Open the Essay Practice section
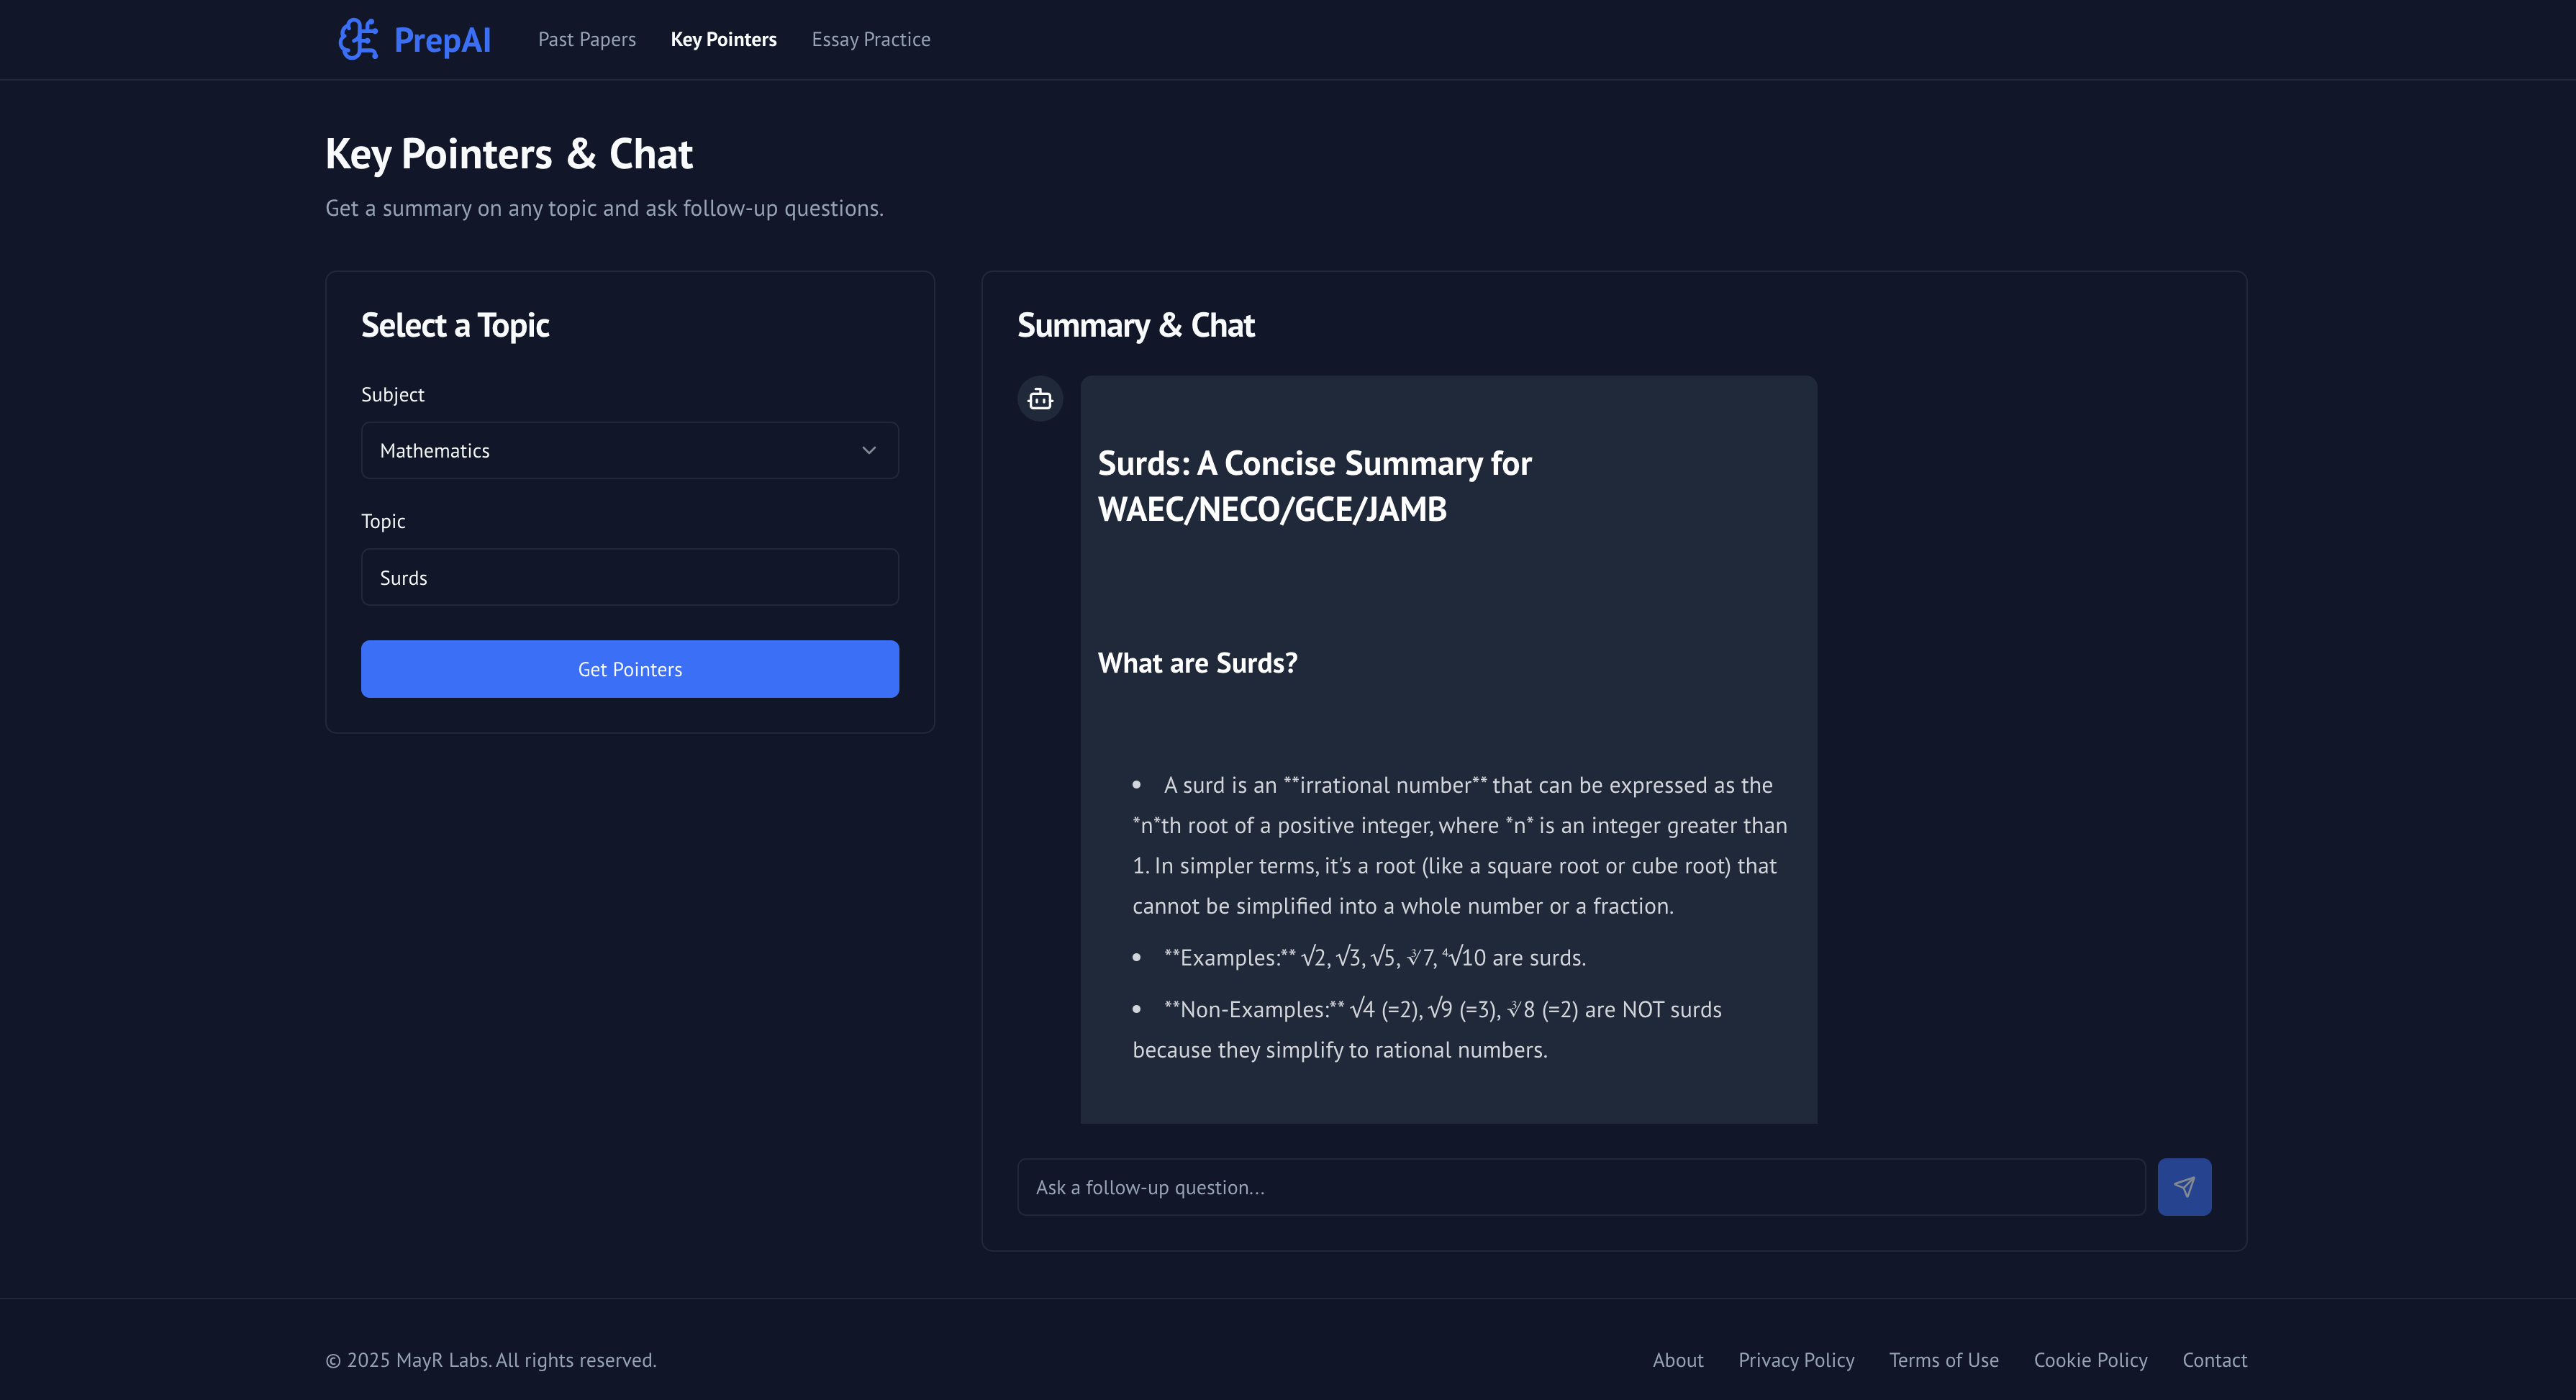 870,39
